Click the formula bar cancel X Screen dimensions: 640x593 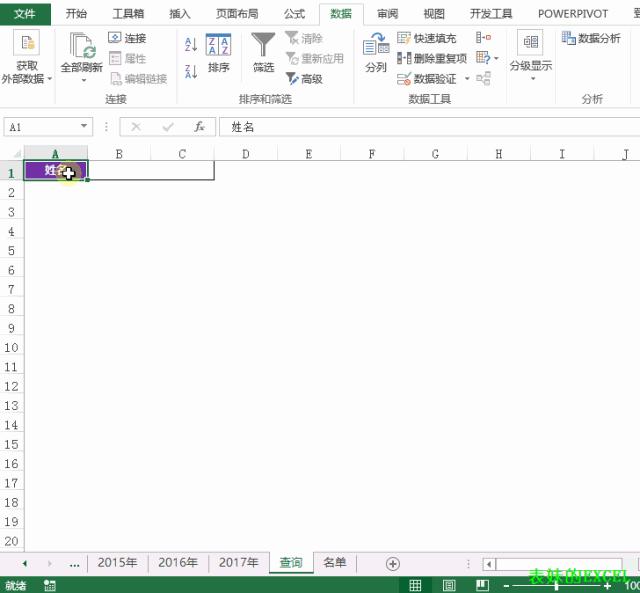(x=136, y=127)
